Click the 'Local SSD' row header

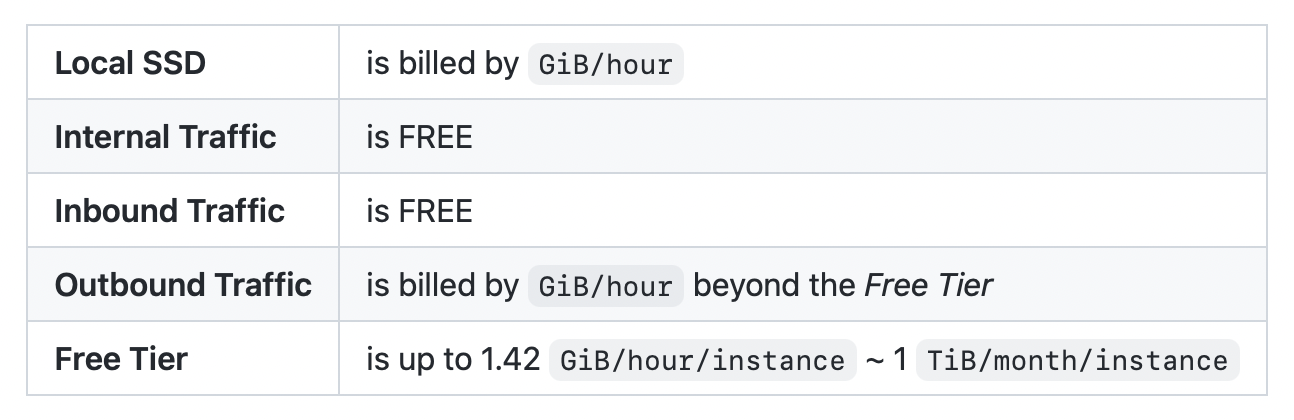click(x=130, y=63)
